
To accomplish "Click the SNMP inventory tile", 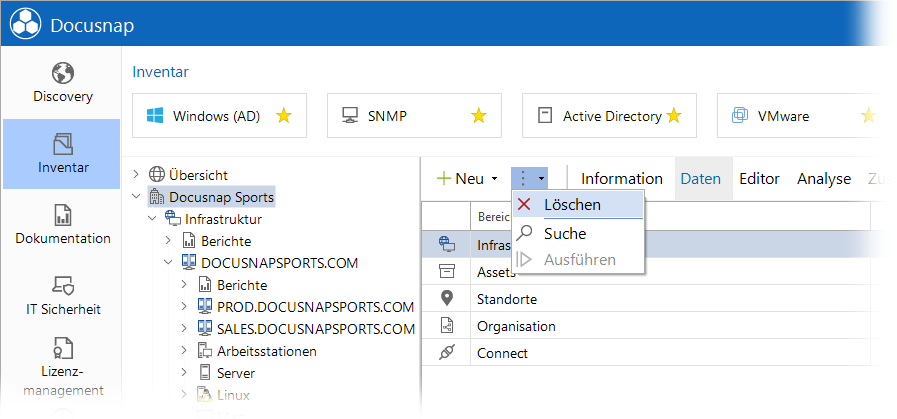I will point(414,116).
